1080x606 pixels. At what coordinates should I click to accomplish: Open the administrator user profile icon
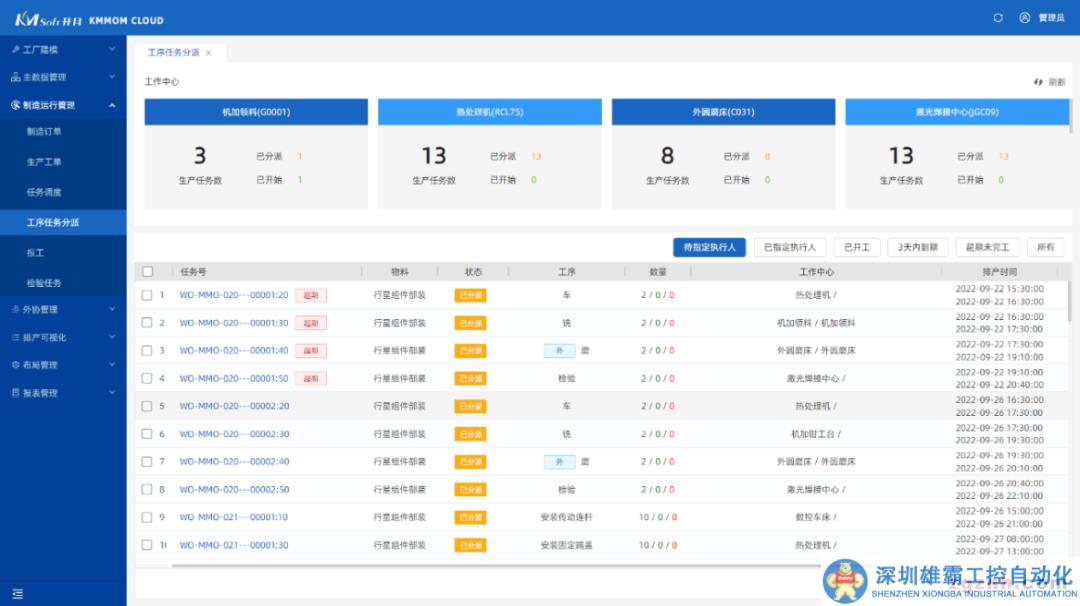1024,18
